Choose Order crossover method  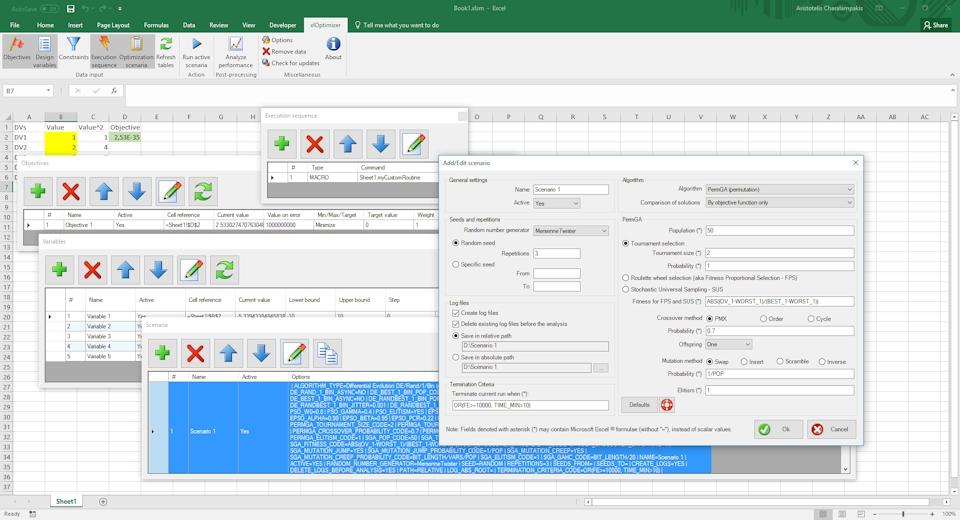coord(763,319)
